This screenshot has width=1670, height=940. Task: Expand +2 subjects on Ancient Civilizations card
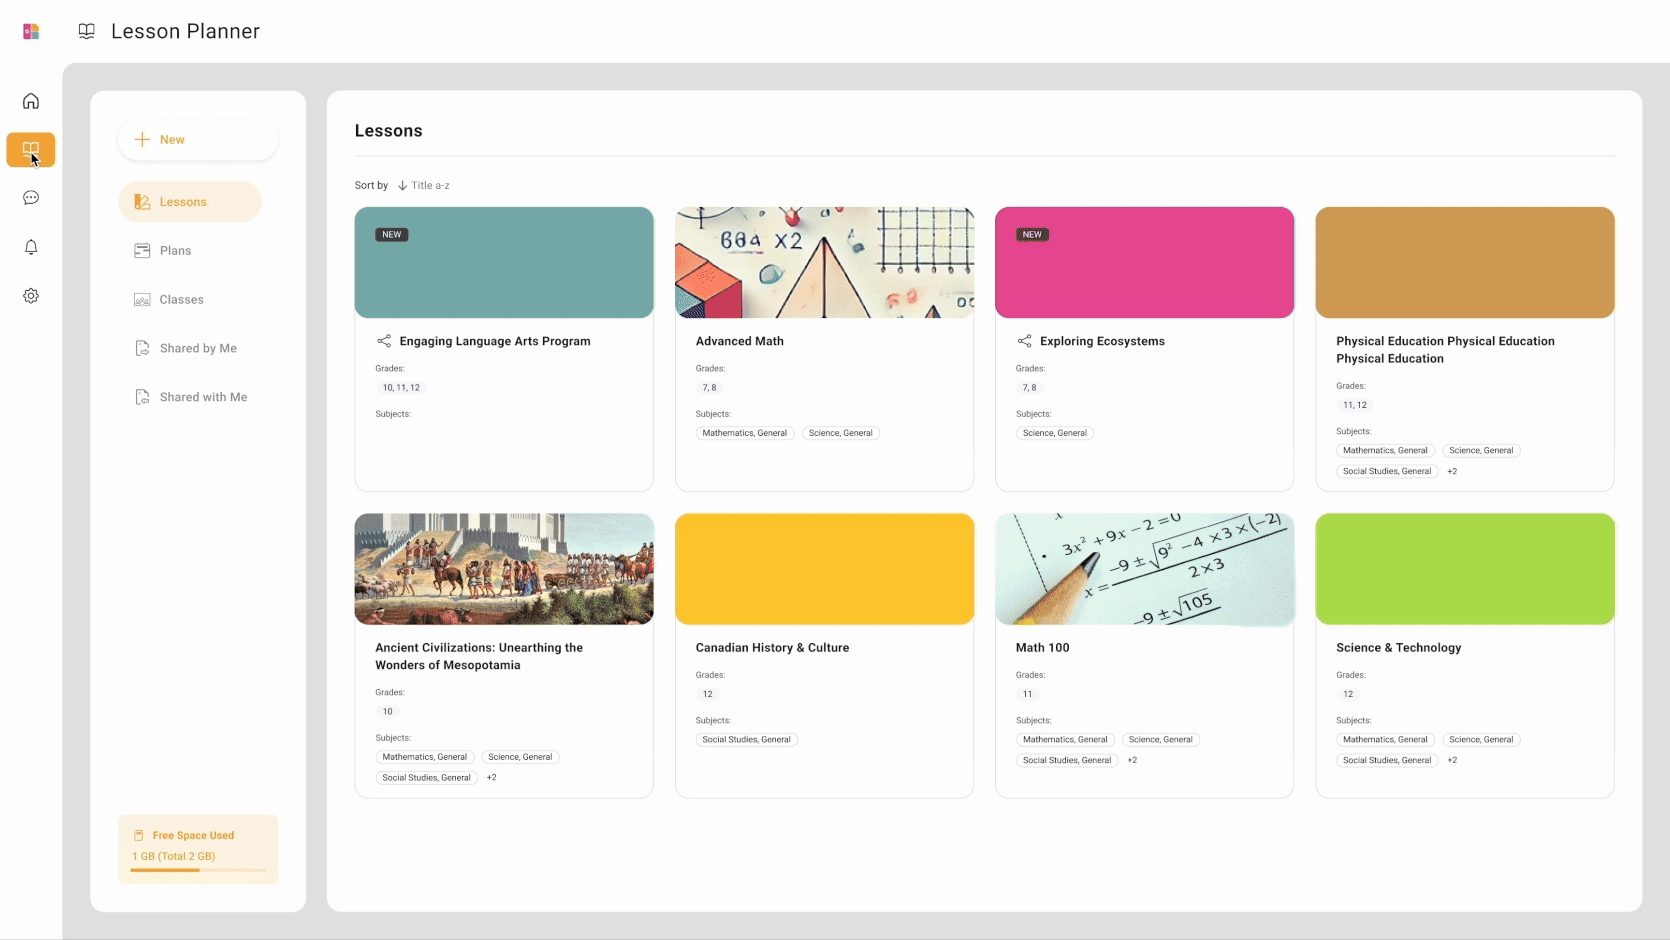(491, 778)
